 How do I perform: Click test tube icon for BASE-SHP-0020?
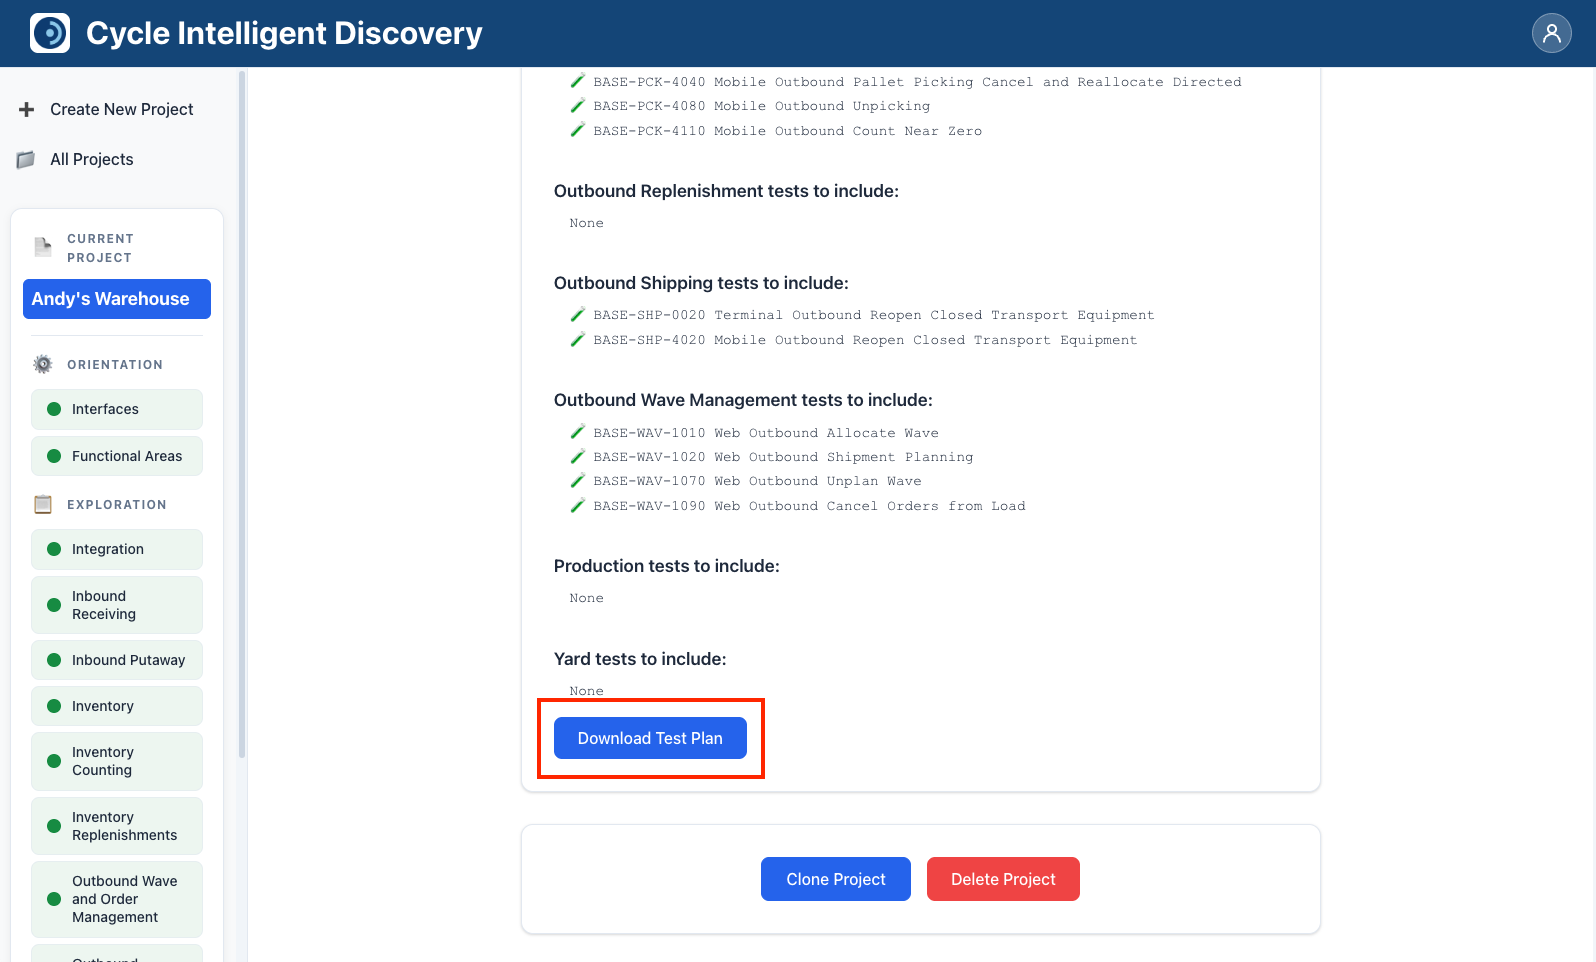coord(578,315)
